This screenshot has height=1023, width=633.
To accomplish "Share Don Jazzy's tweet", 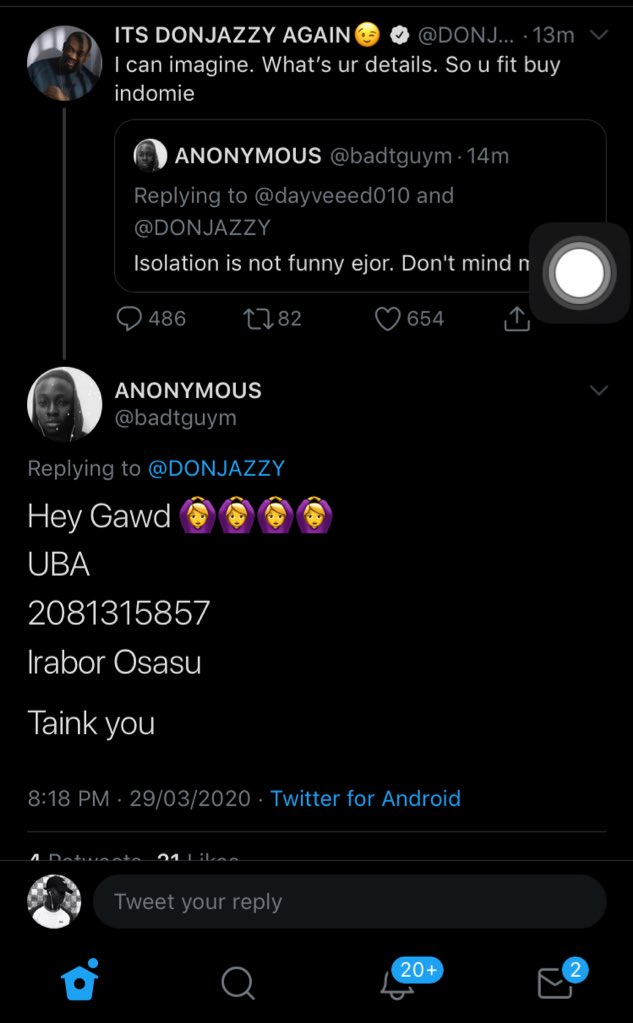I will pyautogui.click(x=516, y=319).
